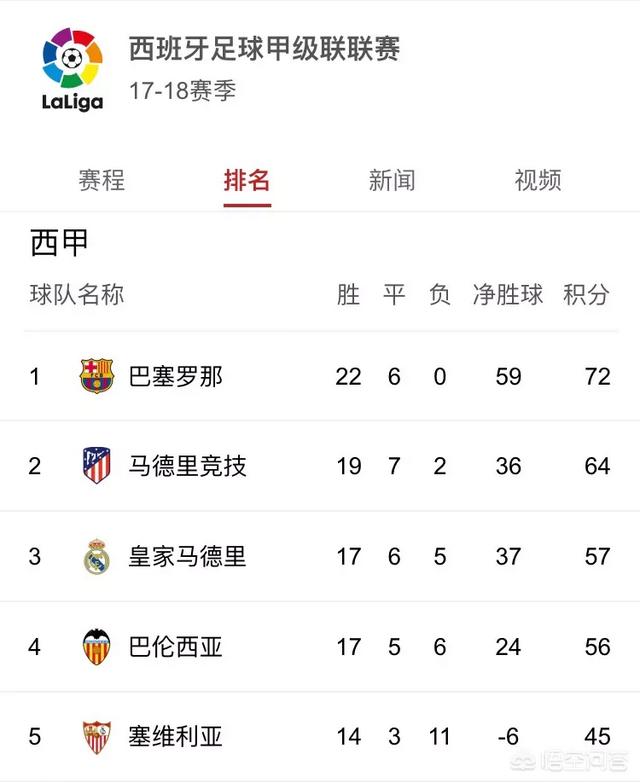The width and height of the screenshot is (640, 783).
Task: Open team 塞维利亚
Action: coord(175,737)
